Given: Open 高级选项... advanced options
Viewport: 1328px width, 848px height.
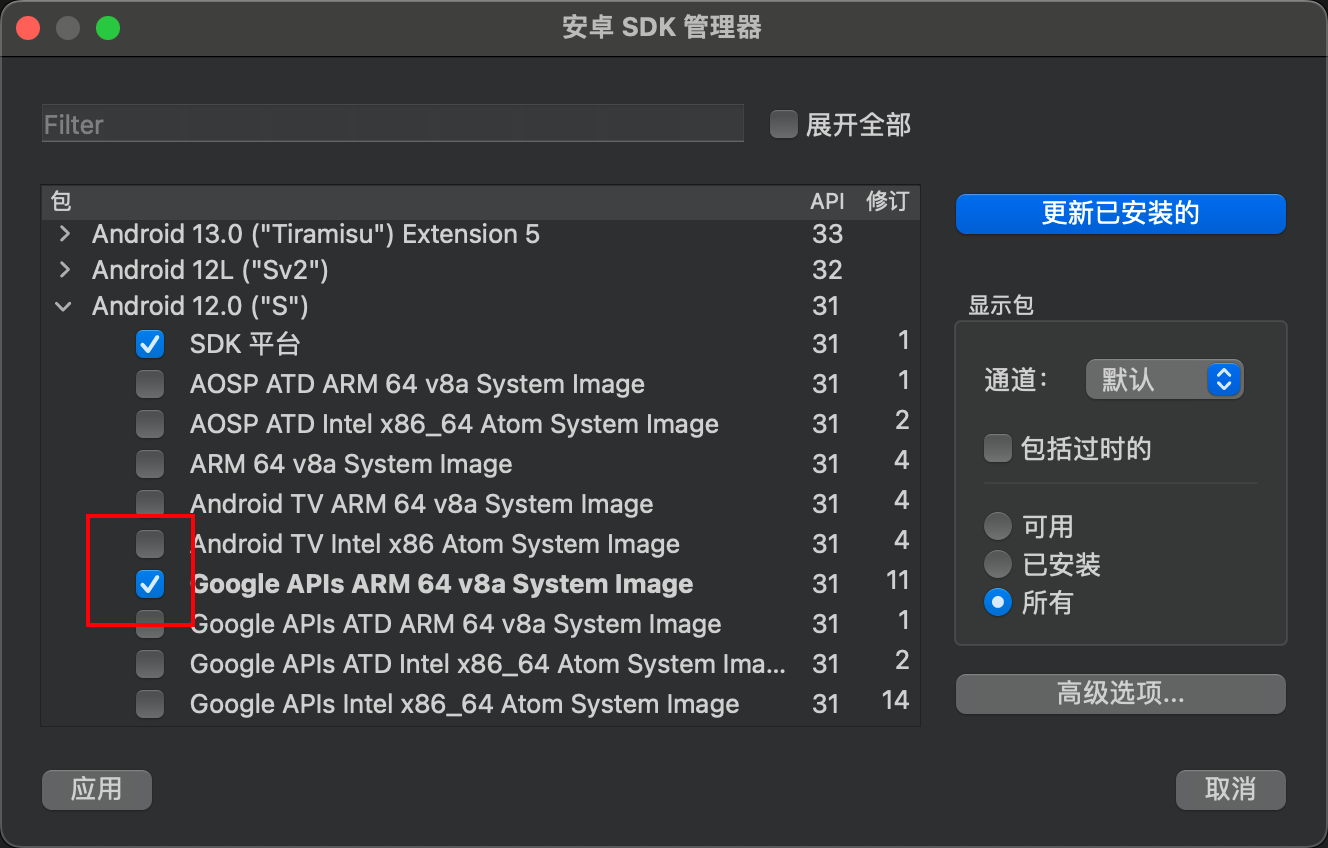Looking at the screenshot, I should coord(1120,694).
